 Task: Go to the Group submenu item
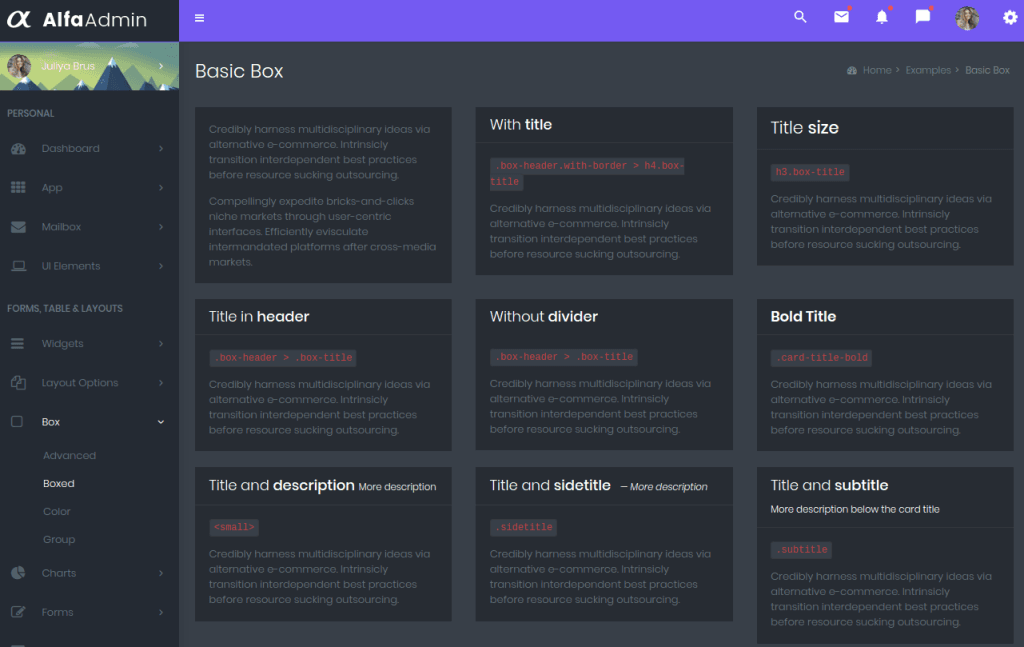(59, 540)
